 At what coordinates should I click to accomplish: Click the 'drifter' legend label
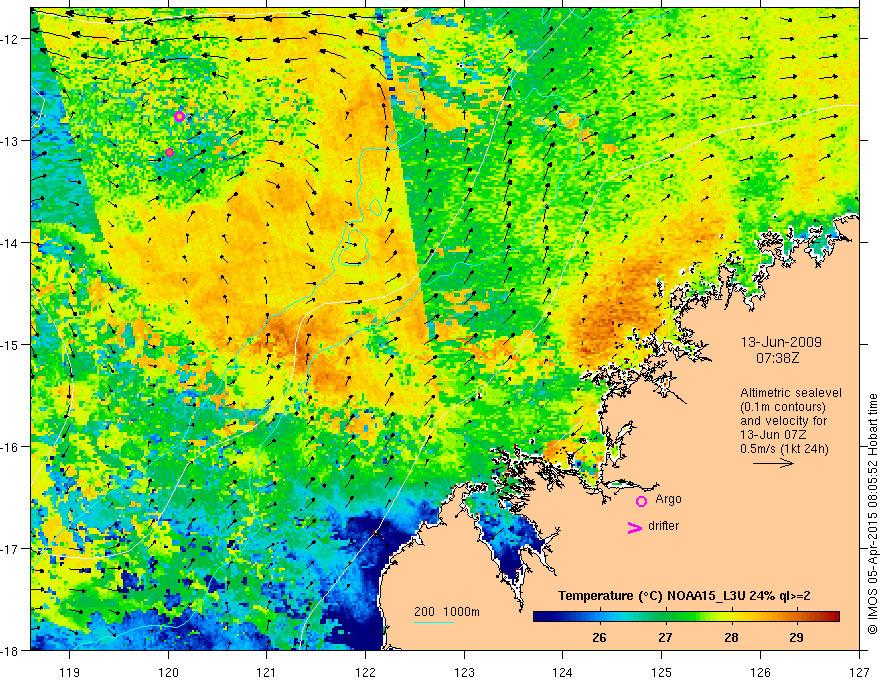pos(663,526)
